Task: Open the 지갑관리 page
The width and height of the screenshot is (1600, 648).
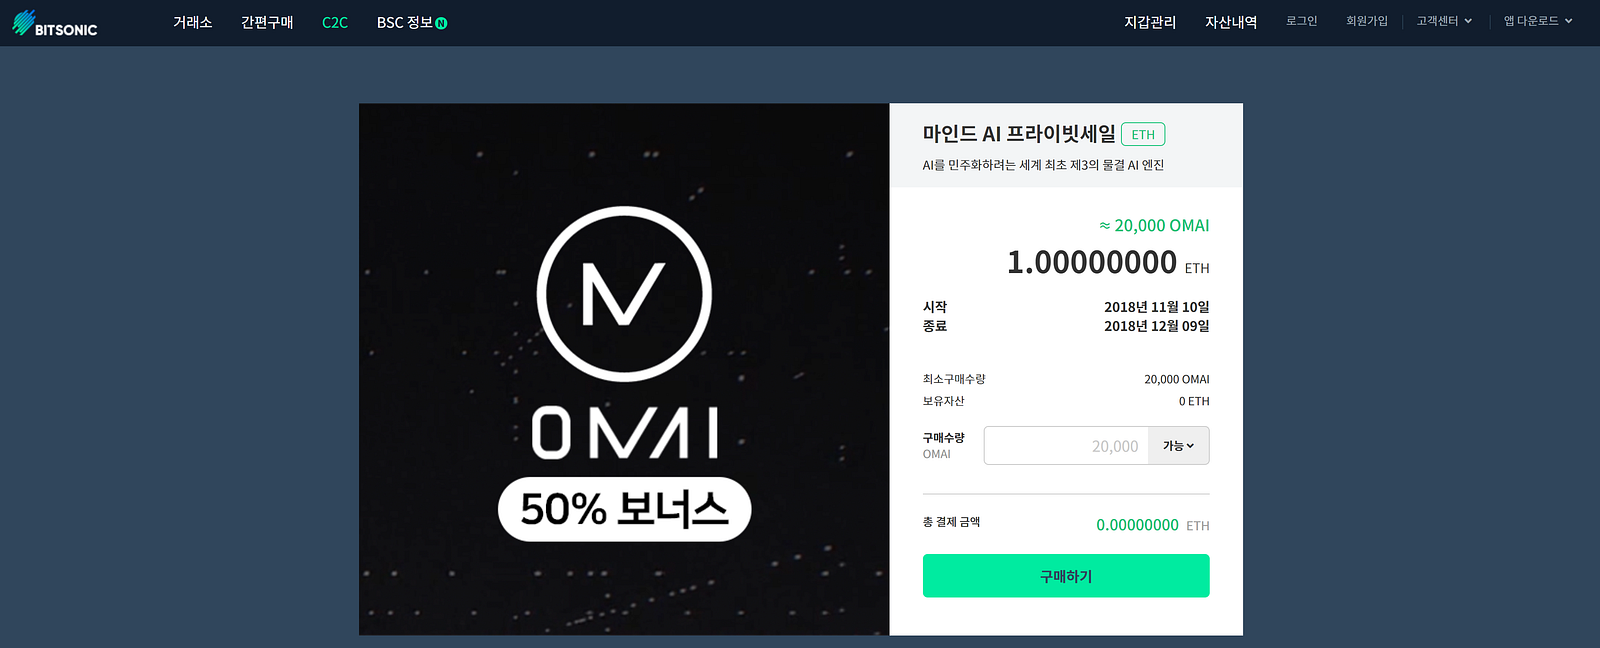Action: pyautogui.click(x=1150, y=22)
